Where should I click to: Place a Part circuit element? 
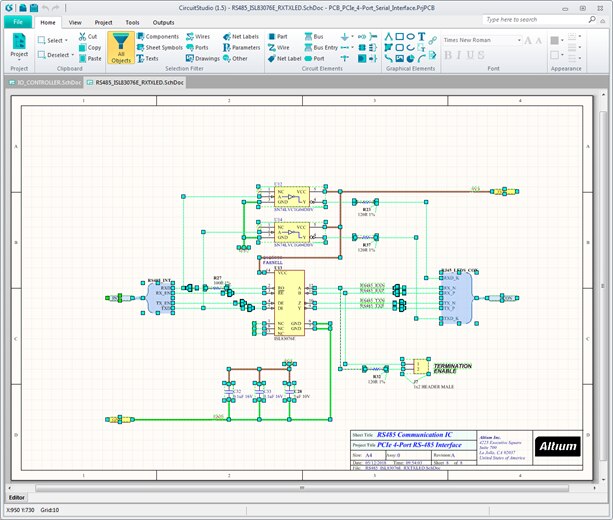(x=276, y=36)
